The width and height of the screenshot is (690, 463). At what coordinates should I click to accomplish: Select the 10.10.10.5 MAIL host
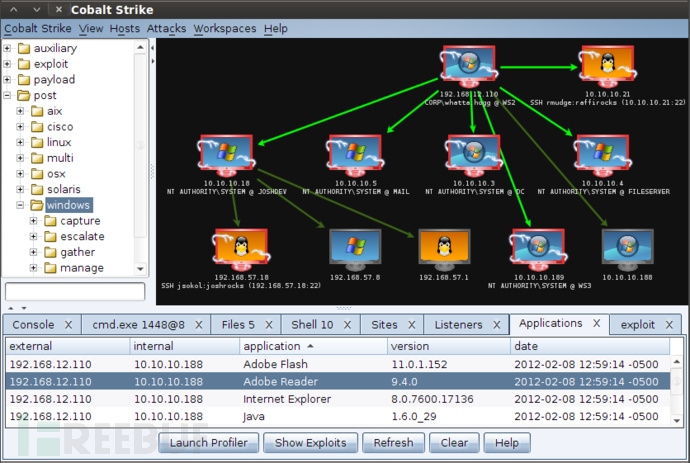click(x=355, y=155)
